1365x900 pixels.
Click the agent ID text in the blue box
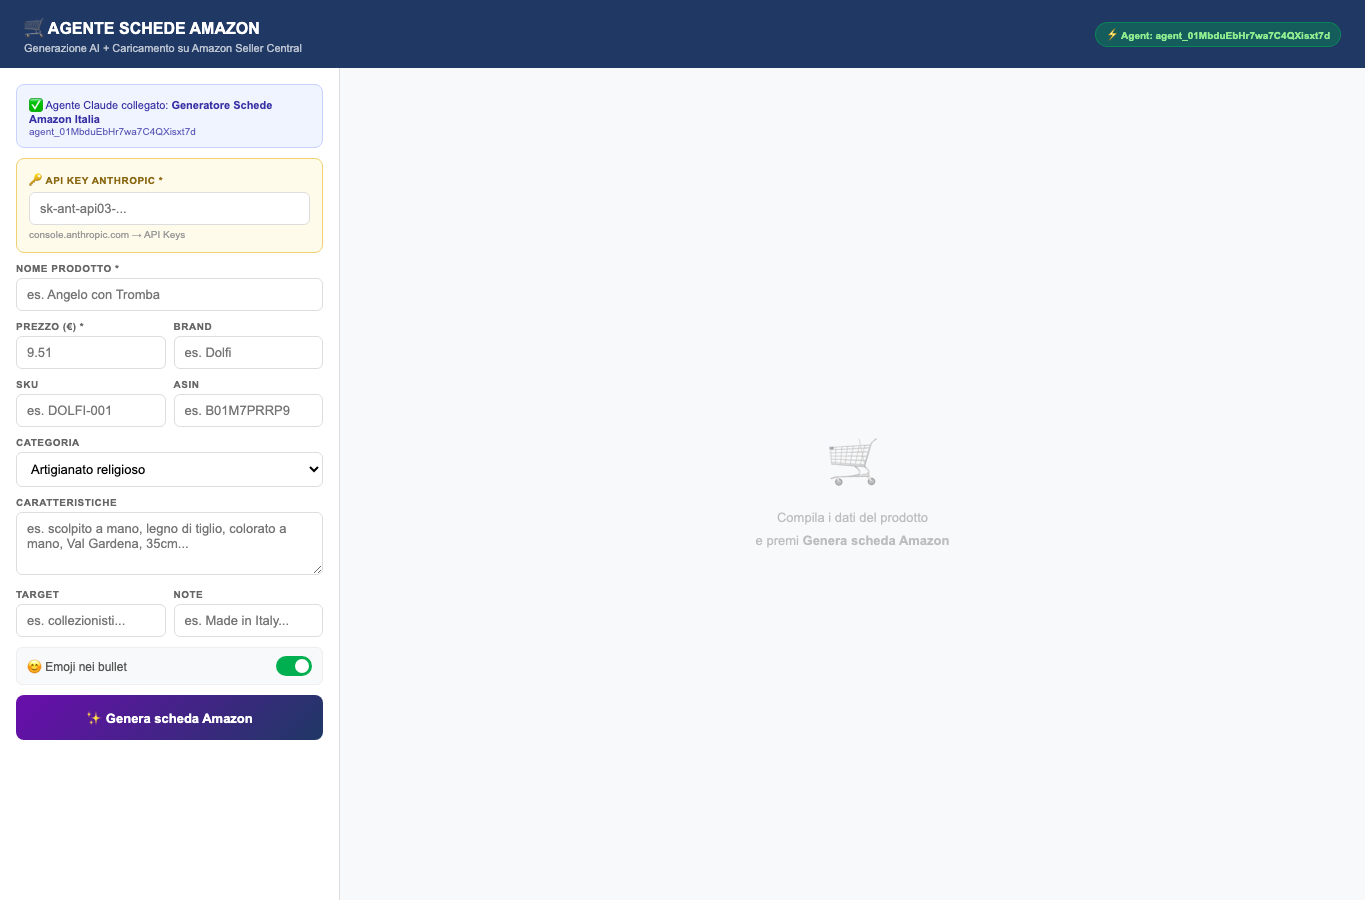coord(112,132)
